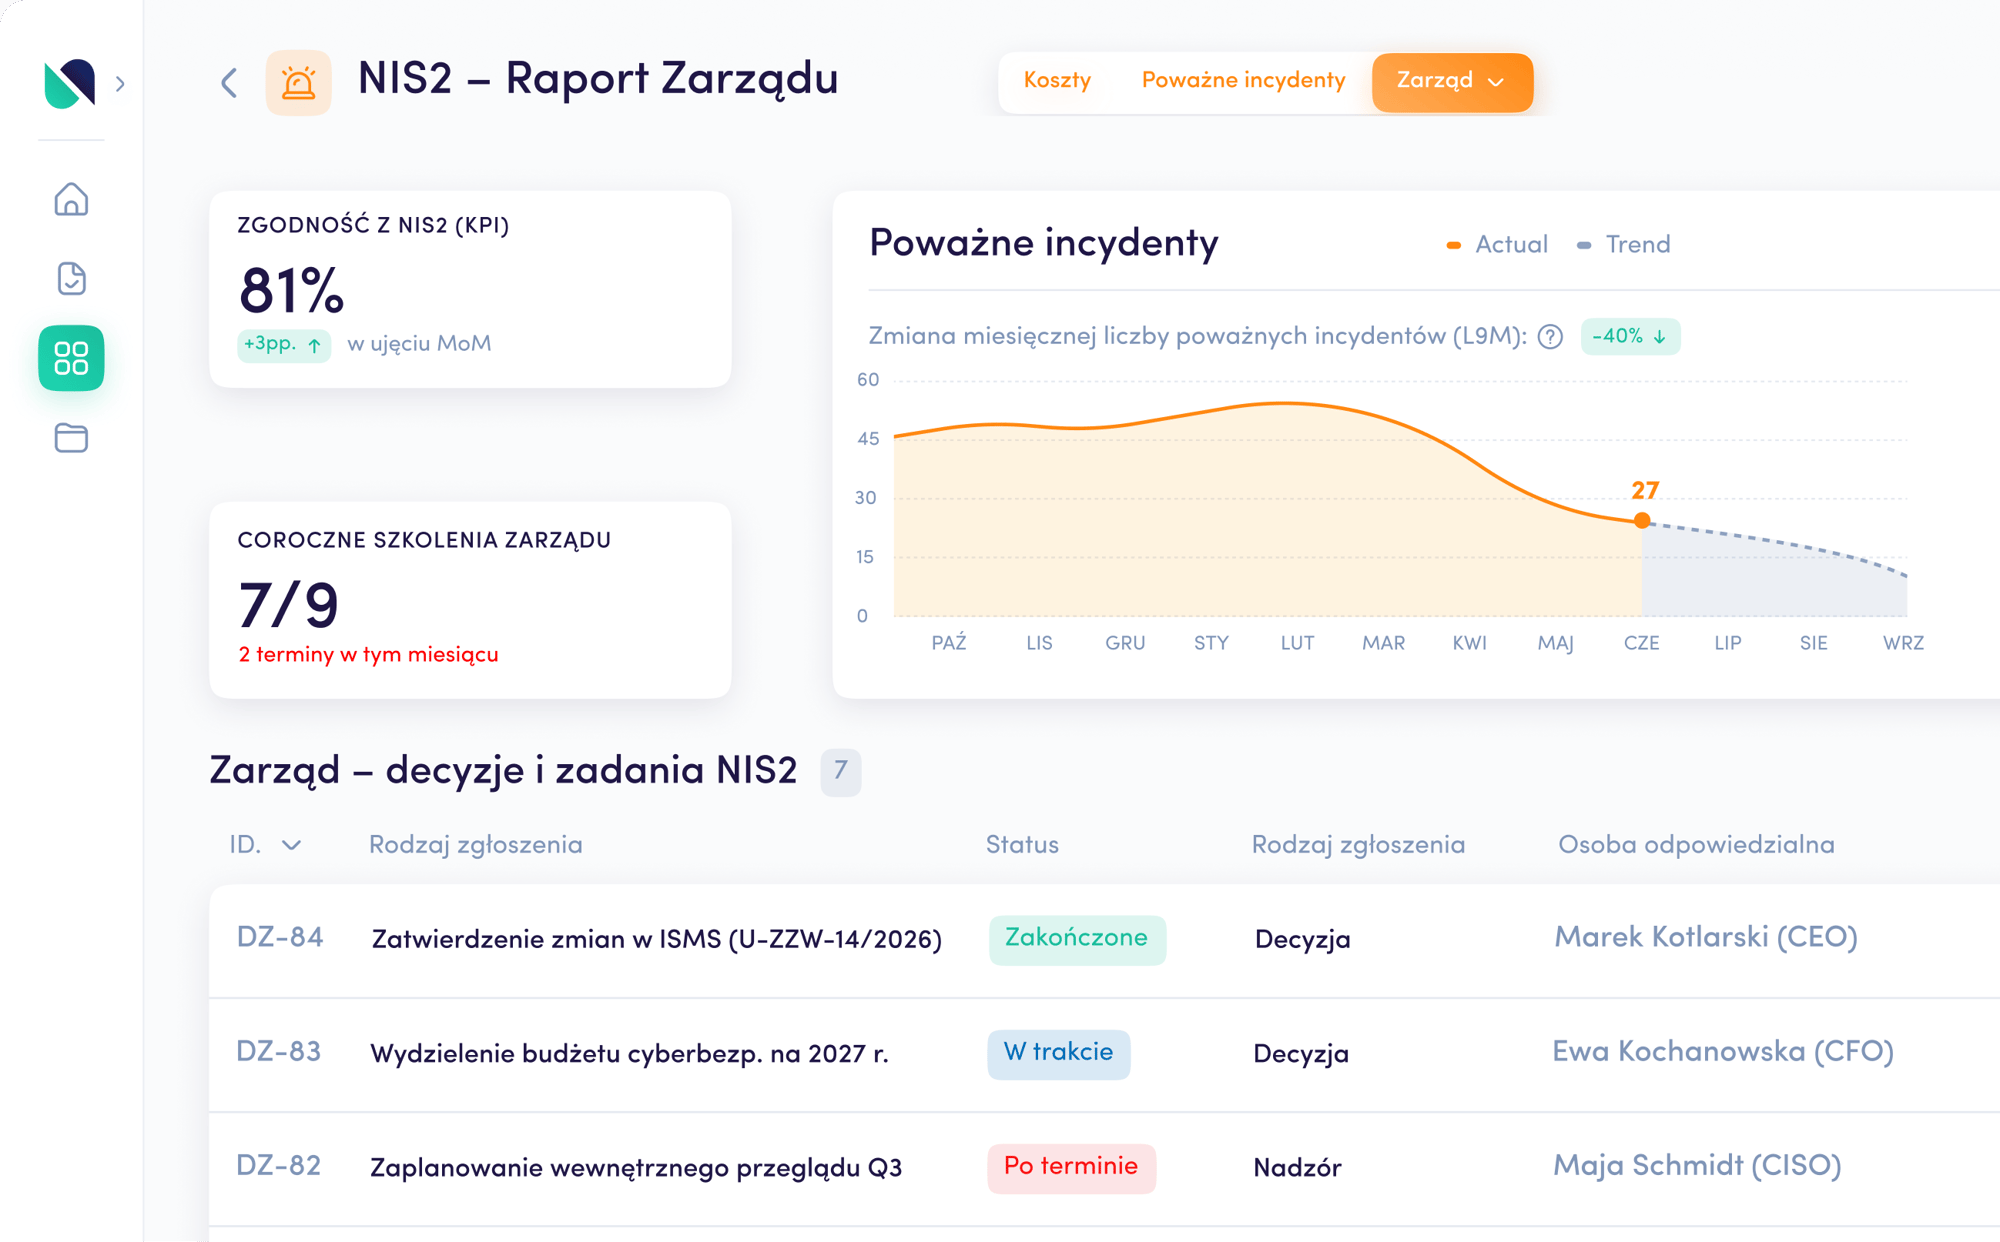The height and width of the screenshot is (1242, 2000).
Task: Open the Home icon in sidebar
Action: coord(71,199)
